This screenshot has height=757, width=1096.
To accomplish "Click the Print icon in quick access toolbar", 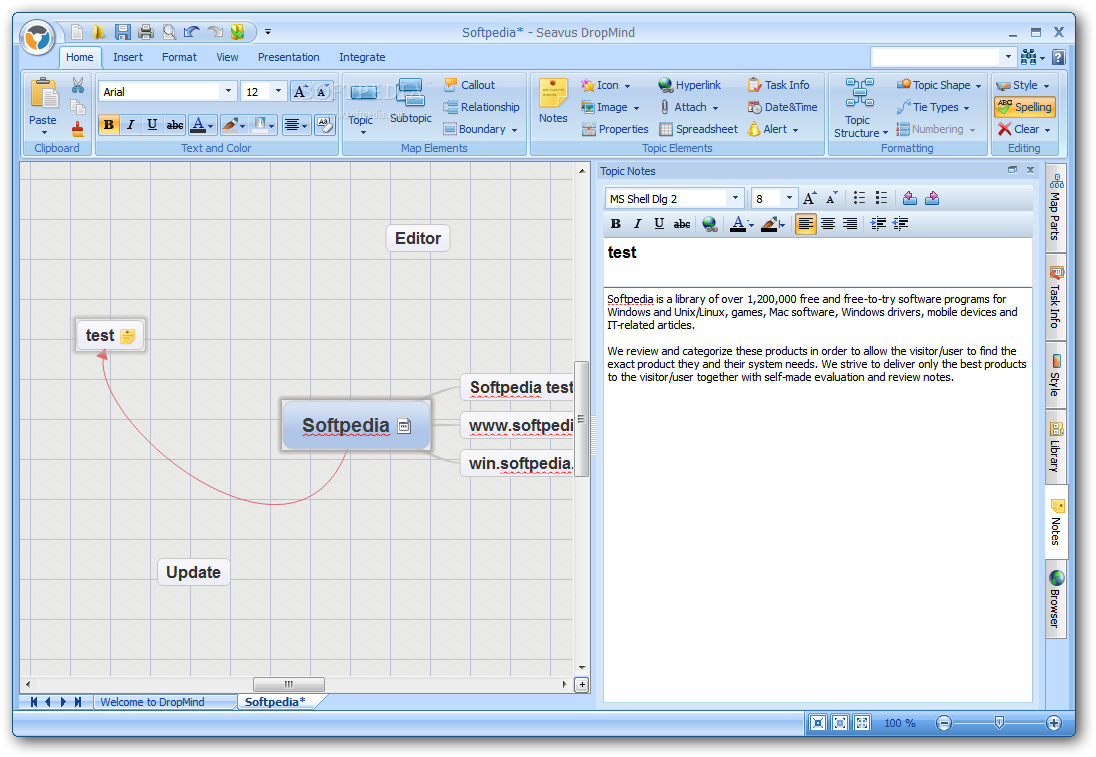I will [145, 31].
